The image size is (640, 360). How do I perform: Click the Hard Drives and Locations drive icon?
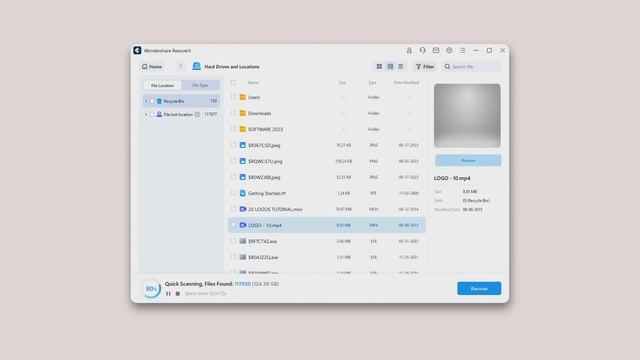(x=196, y=66)
